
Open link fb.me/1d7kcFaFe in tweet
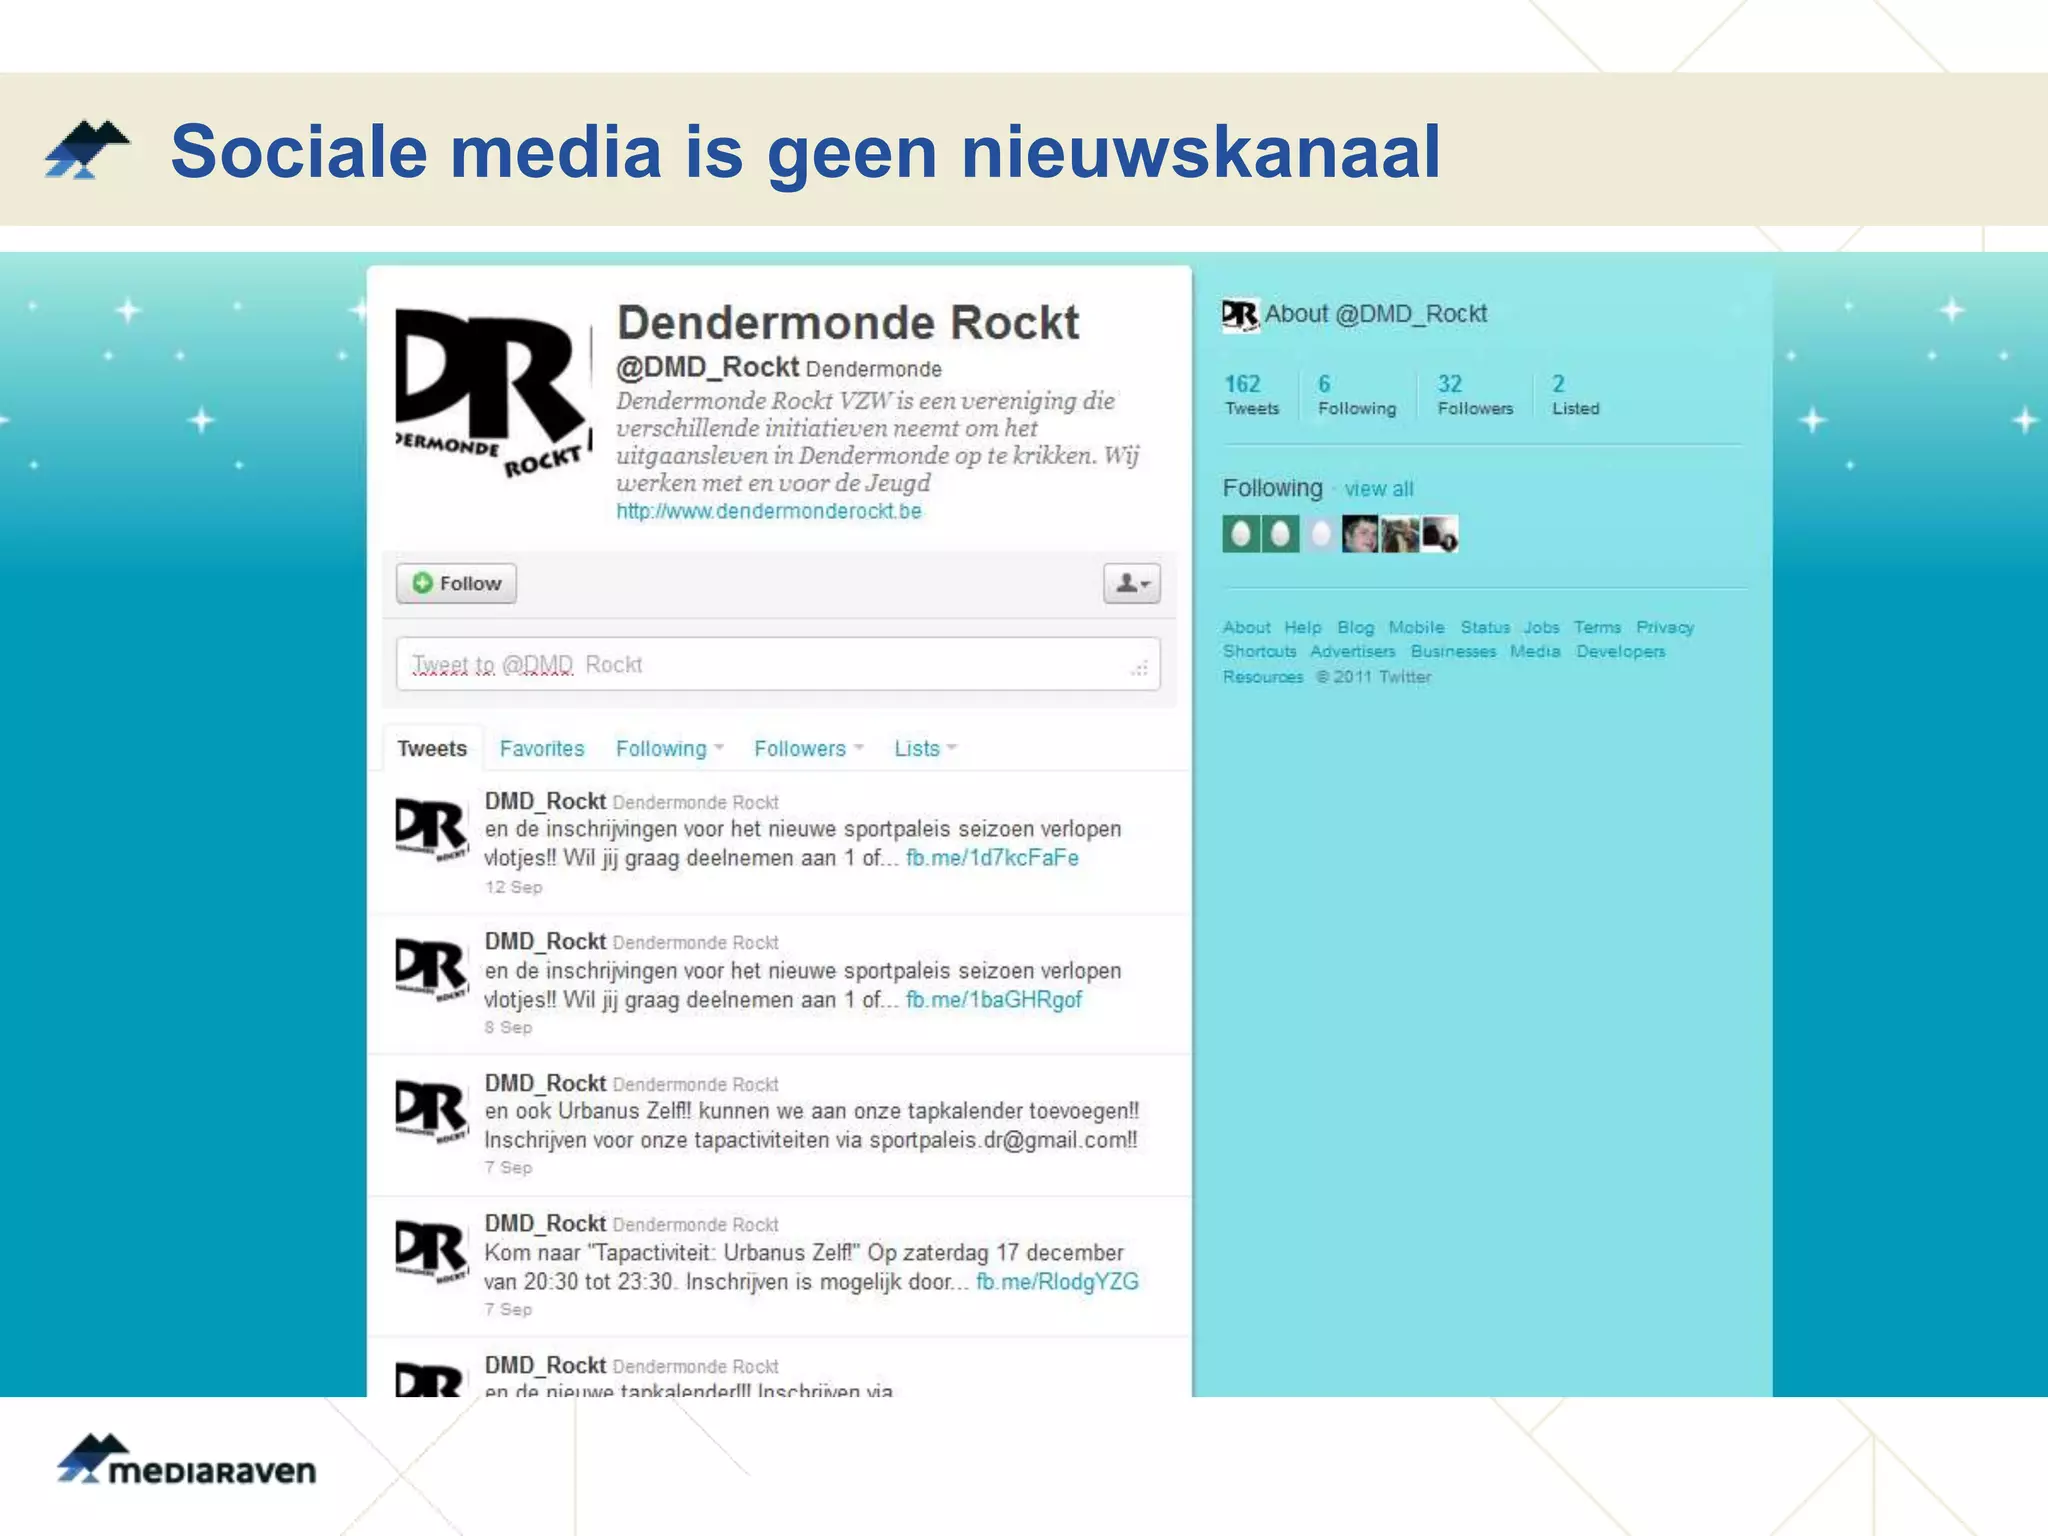pos(992,858)
